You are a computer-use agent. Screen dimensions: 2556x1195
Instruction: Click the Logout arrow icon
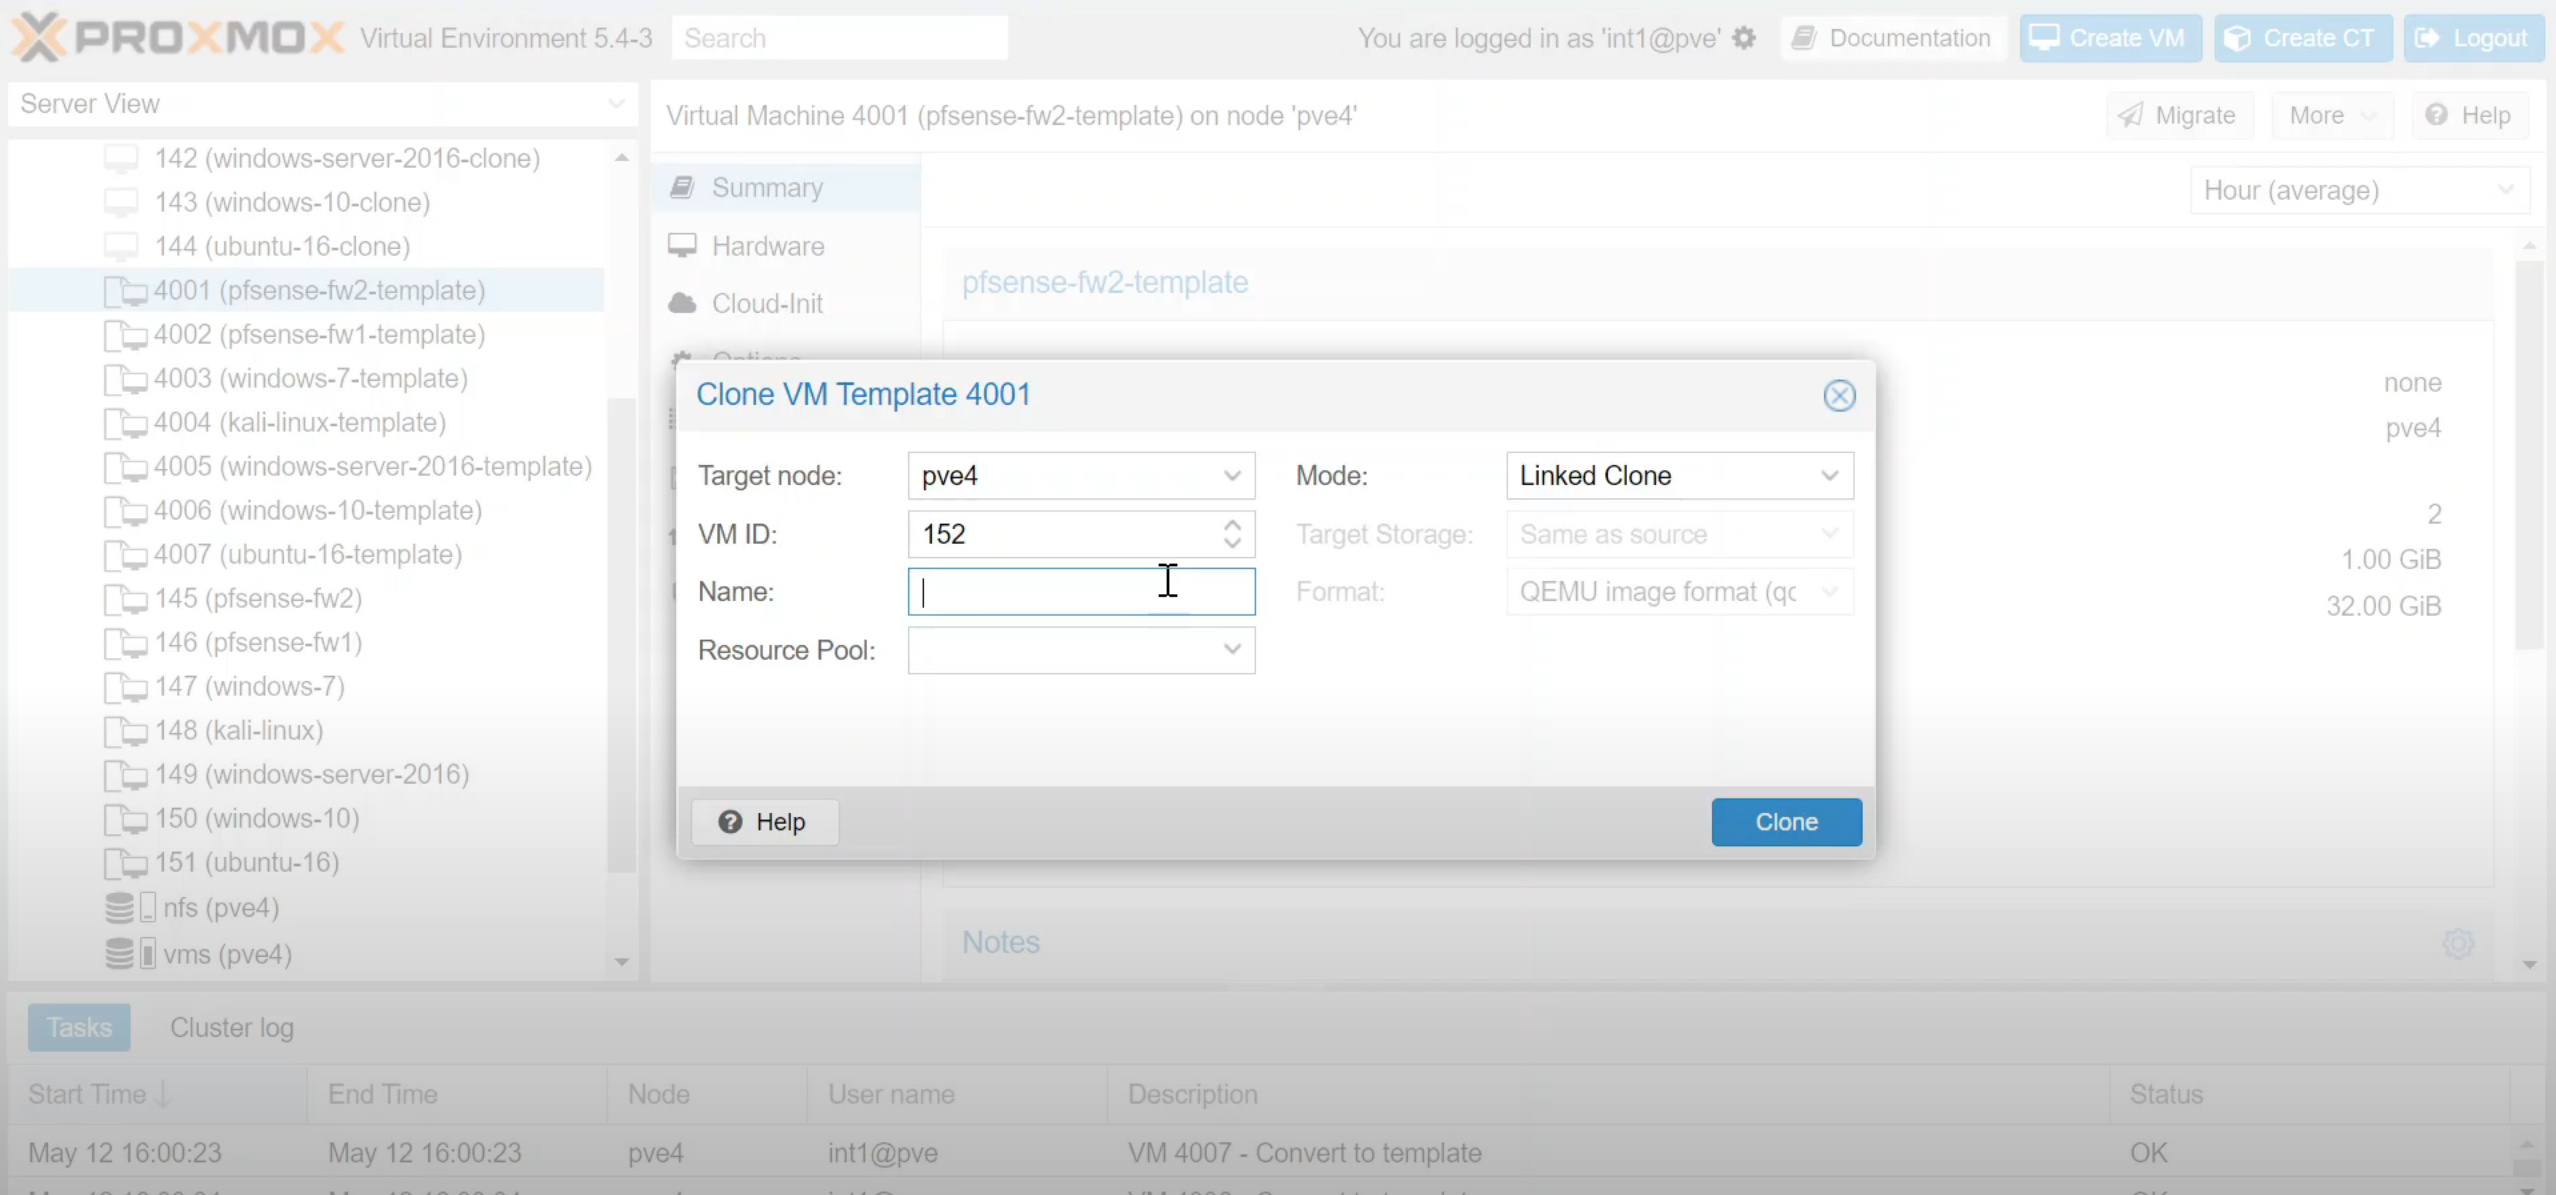coord(2427,38)
